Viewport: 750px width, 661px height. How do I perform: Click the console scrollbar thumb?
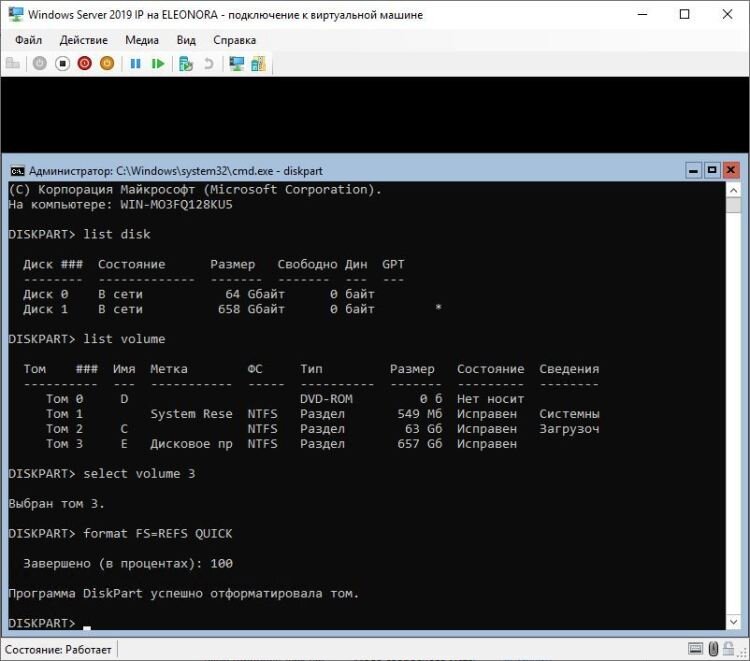(x=733, y=206)
